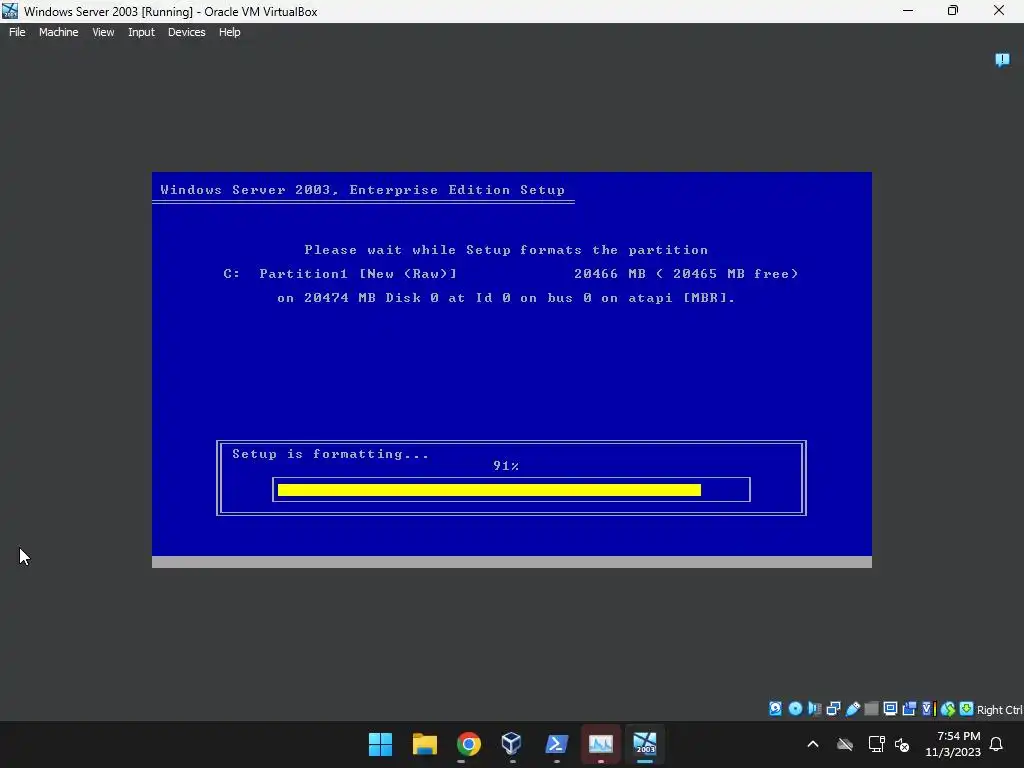Viewport: 1024px width, 768px height.
Task: Click the muted volume tray icon
Action: click(903, 744)
